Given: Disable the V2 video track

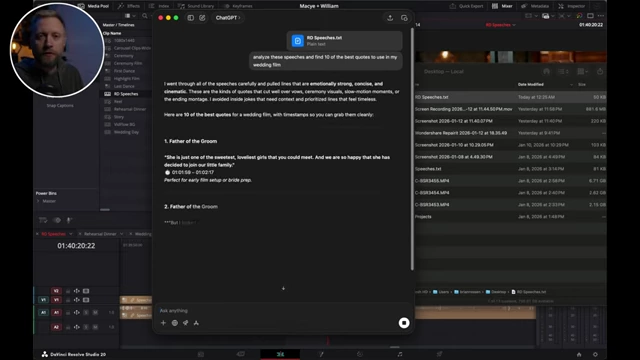Looking at the screenshot, I should [x=86, y=291].
